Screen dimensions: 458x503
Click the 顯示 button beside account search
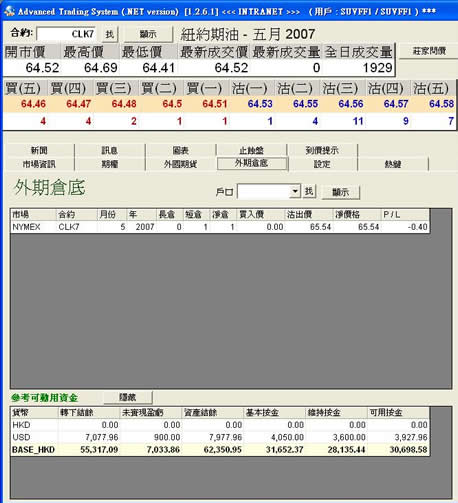(341, 192)
